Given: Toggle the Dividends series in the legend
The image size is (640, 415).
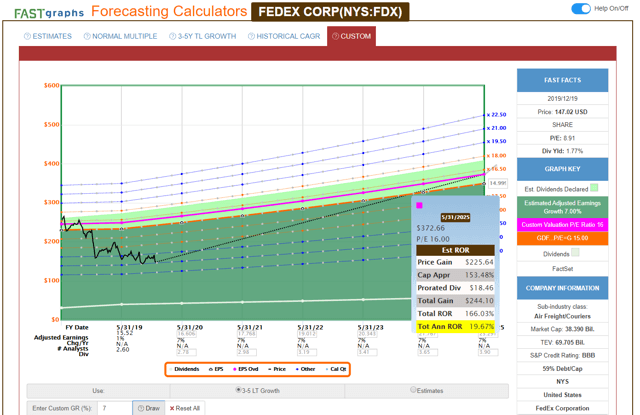Looking at the screenshot, I should [184, 369].
